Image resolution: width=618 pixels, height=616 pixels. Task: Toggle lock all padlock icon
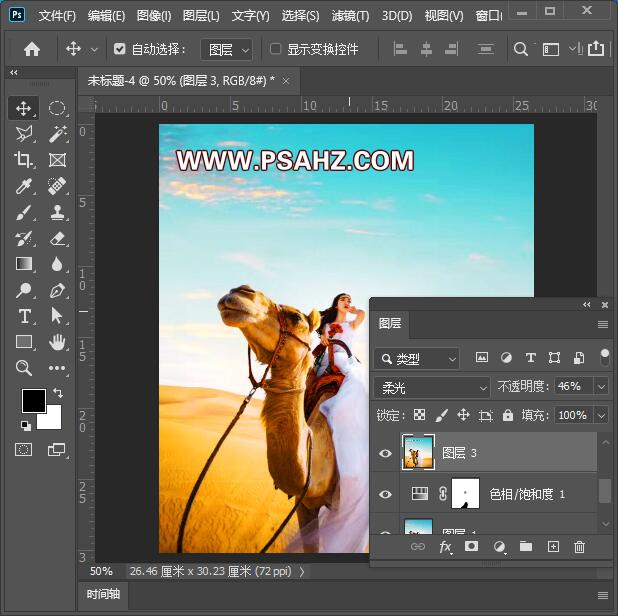pyautogui.click(x=508, y=415)
